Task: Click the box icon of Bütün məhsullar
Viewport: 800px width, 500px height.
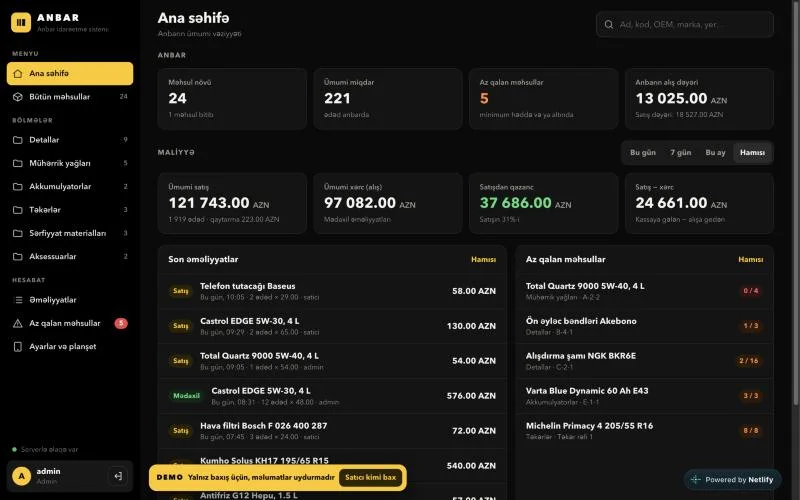Action: click(18, 97)
